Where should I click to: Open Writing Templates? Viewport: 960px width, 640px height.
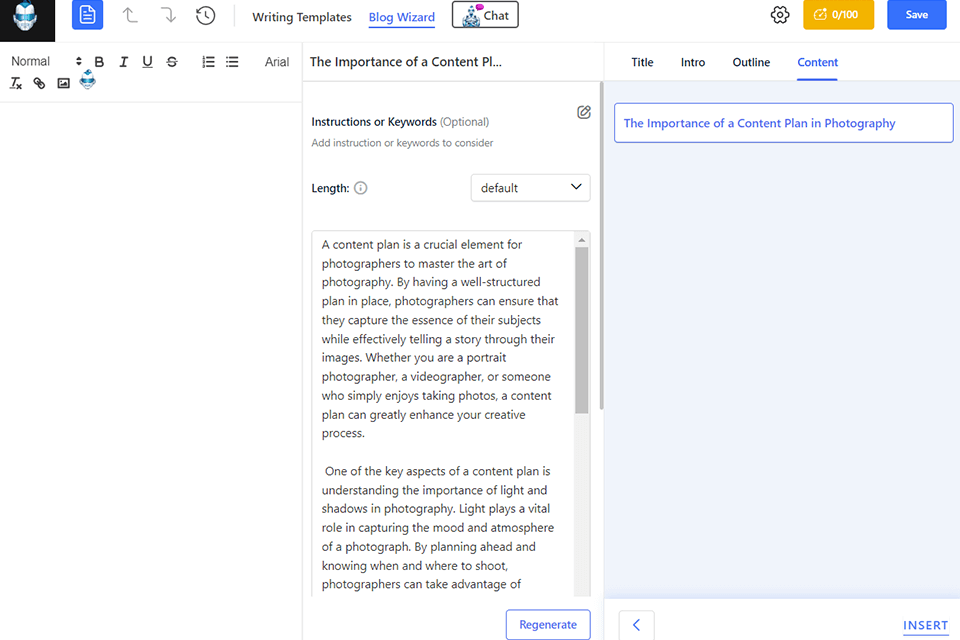pos(302,17)
